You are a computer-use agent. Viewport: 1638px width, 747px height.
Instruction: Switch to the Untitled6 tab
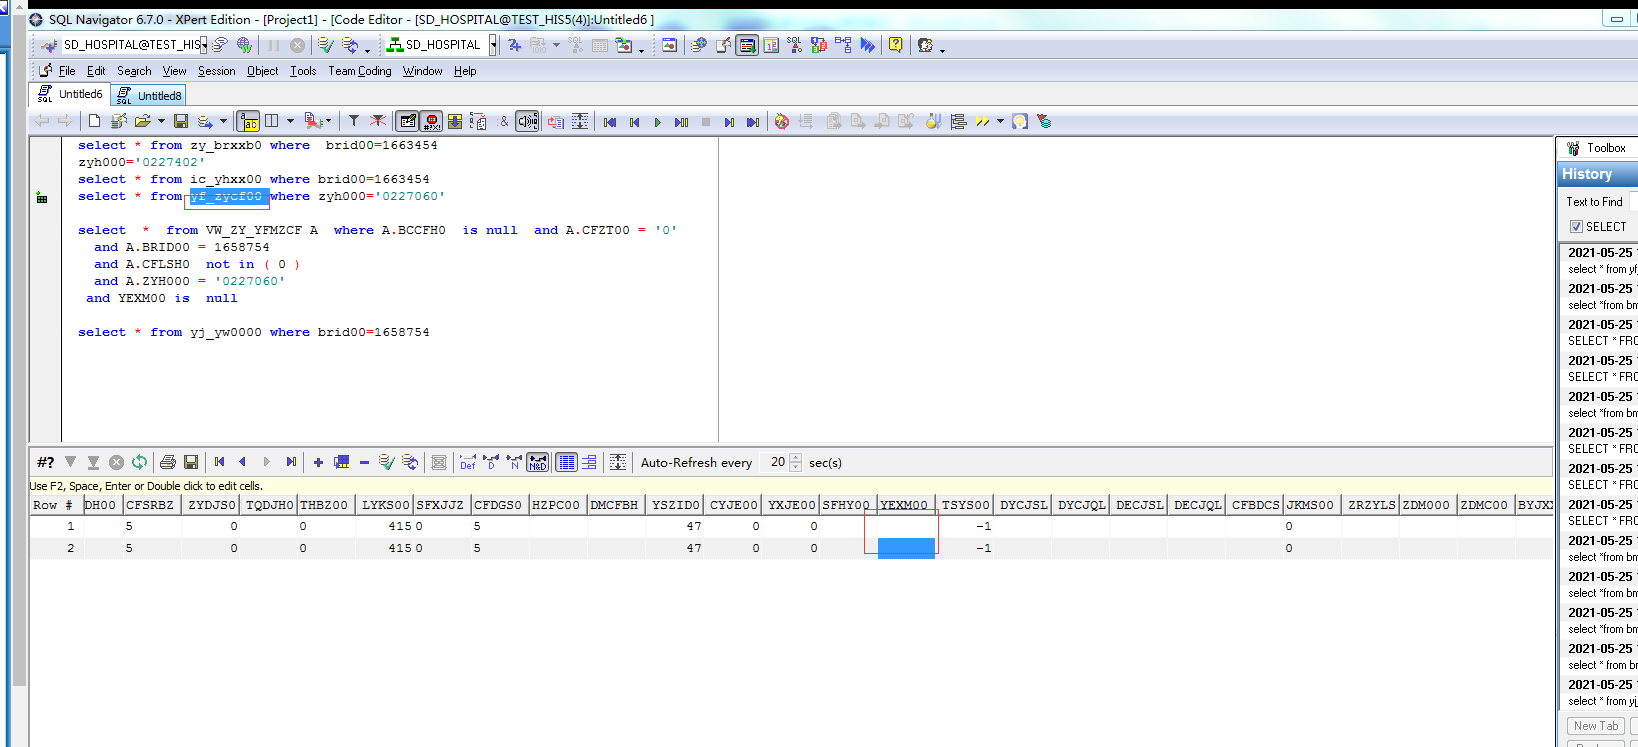pyautogui.click(x=70, y=94)
